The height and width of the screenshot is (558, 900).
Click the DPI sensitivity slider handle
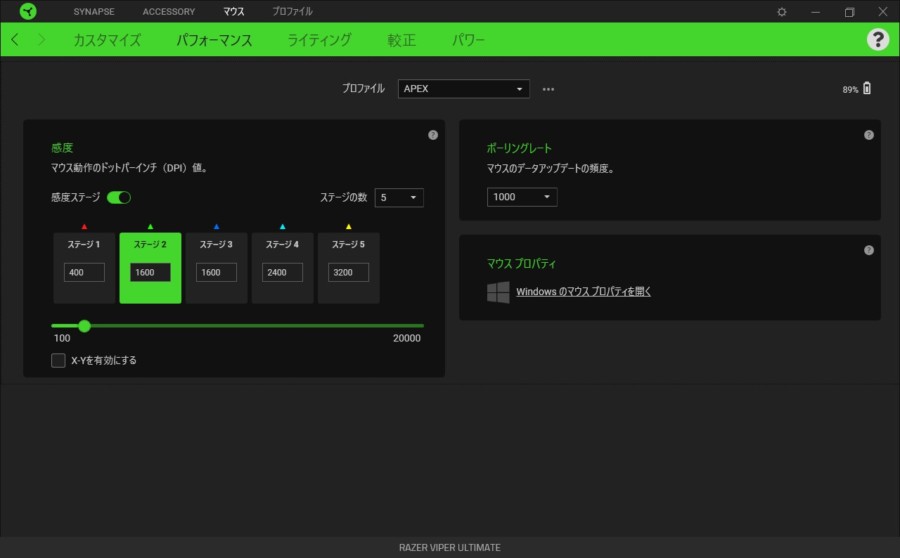84,325
